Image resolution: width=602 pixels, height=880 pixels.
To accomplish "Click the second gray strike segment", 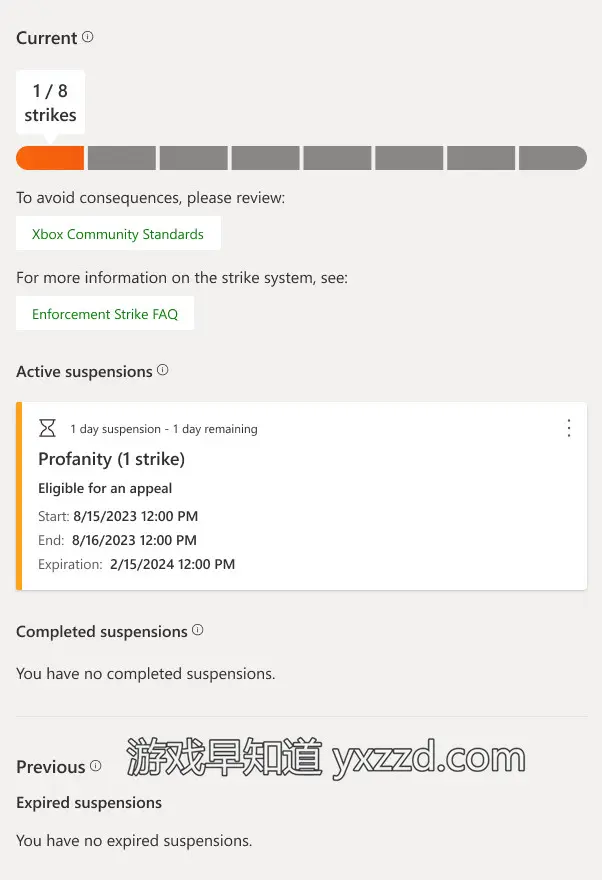I will tap(122, 158).
